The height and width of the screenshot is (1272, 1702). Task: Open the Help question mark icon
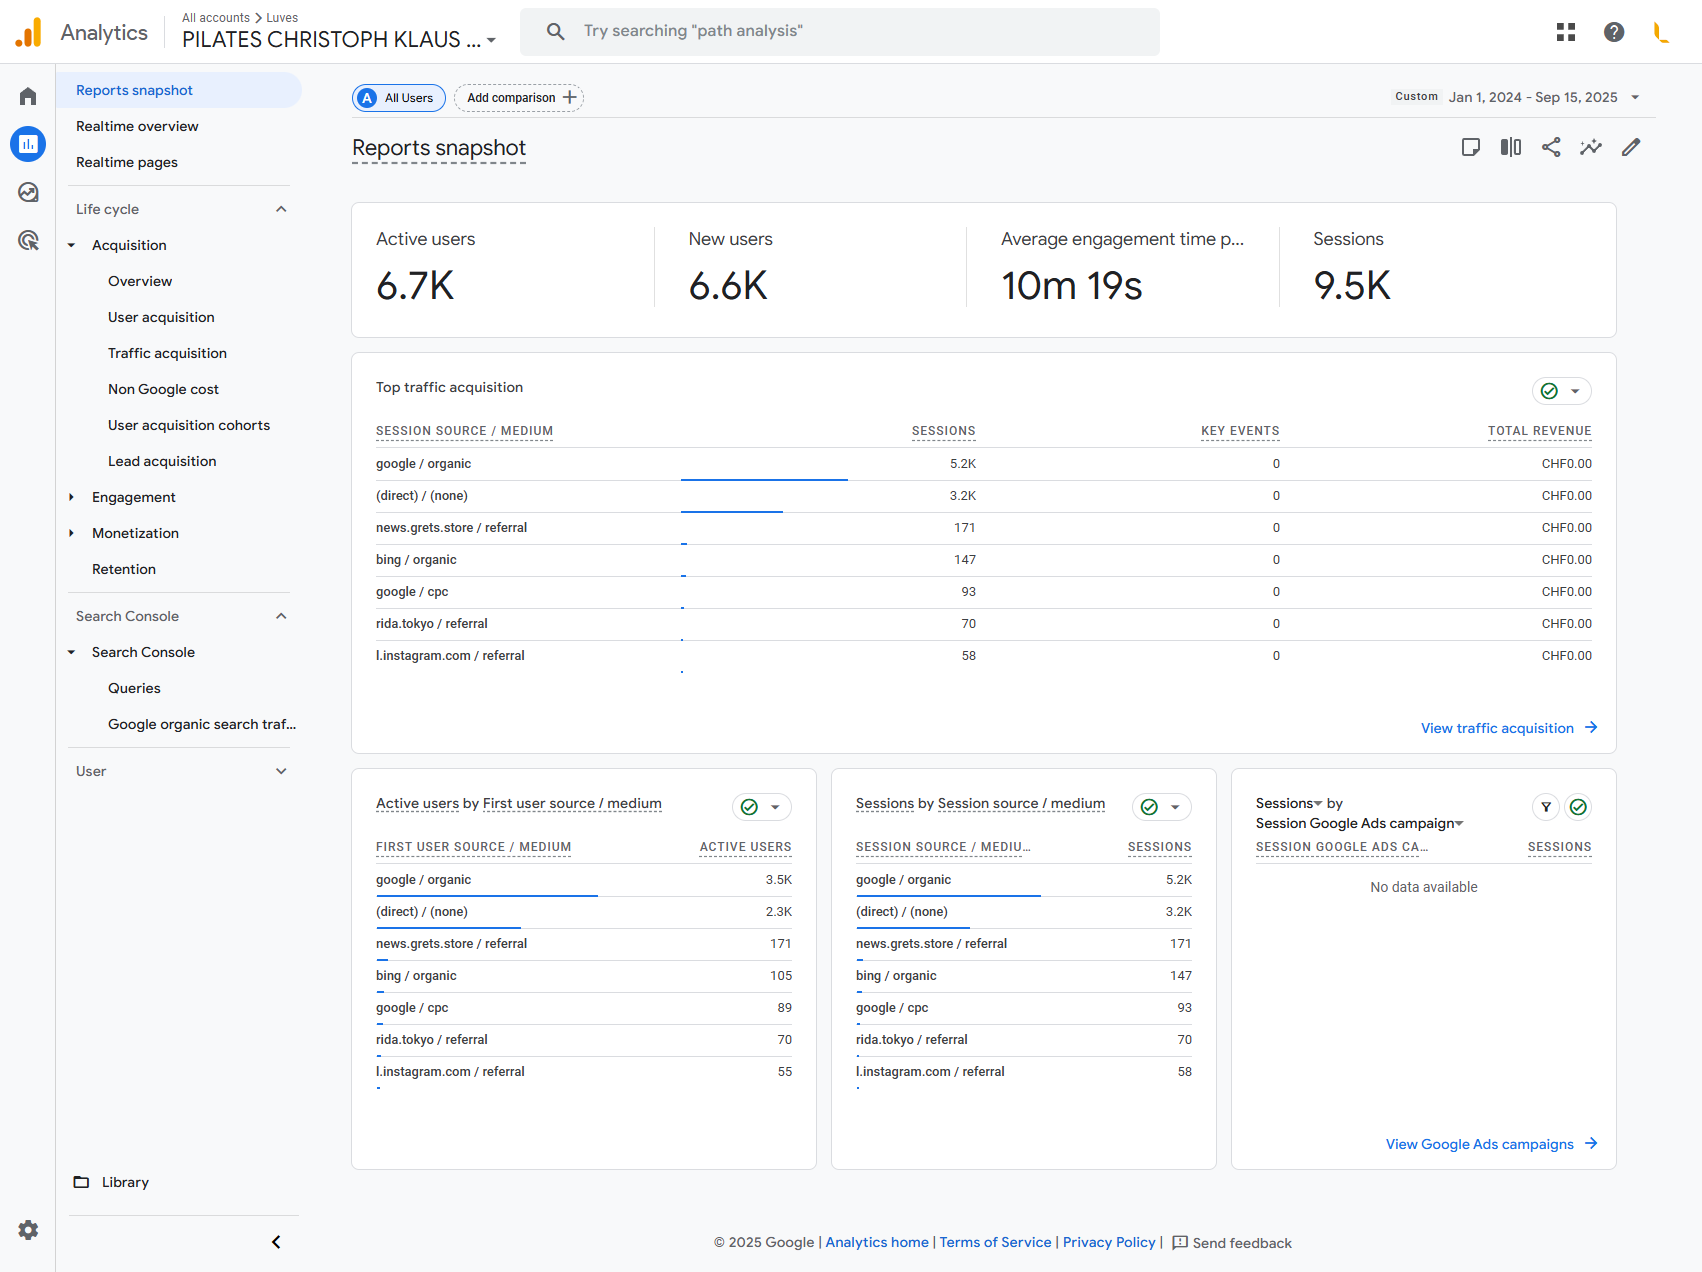pyautogui.click(x=1614, y=32)
